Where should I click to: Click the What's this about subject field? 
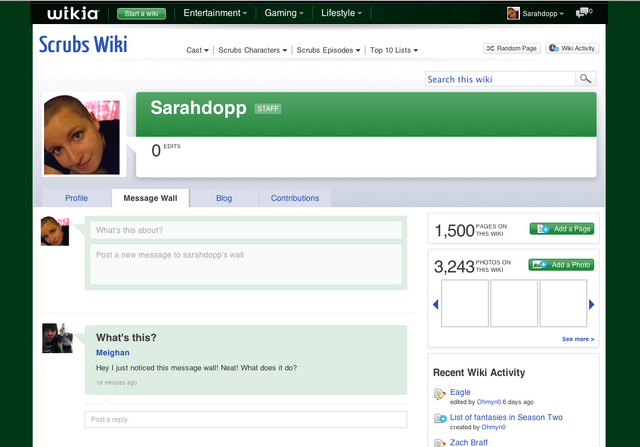[x=246, y=230]
